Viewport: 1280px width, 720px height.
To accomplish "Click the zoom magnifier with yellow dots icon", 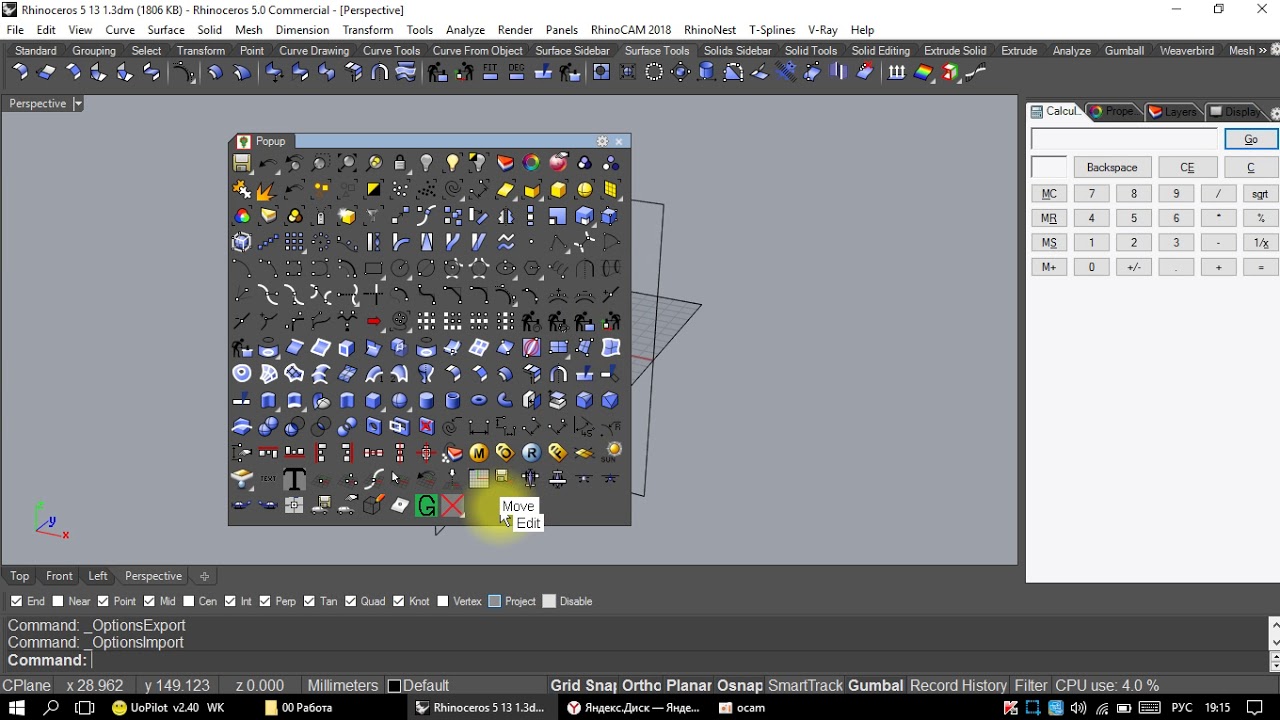I will (x=374, y=163).
